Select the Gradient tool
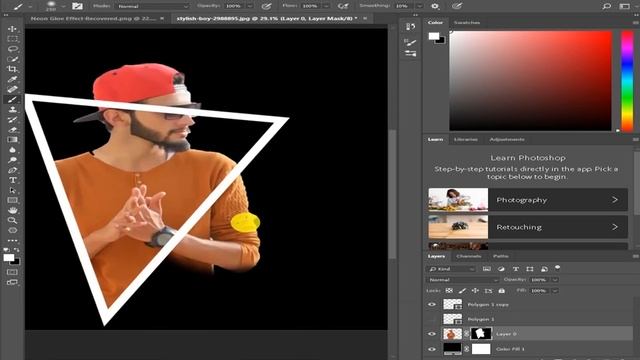Screen dimensions: 640x360 pyautogui.click(x=12, y=140)
